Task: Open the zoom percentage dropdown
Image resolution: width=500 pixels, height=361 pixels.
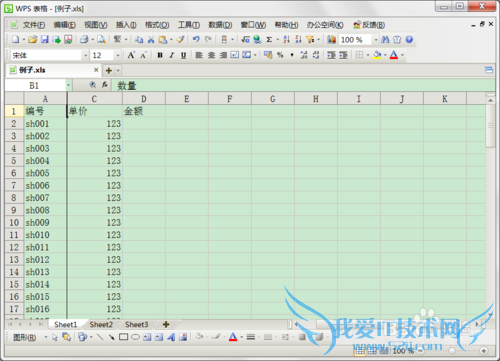Action: [x=376, y=40]
